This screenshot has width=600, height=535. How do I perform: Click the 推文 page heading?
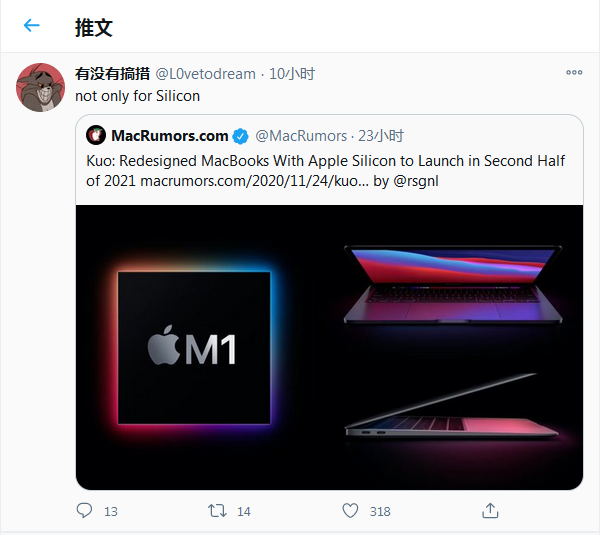click(x=93, y=26)
